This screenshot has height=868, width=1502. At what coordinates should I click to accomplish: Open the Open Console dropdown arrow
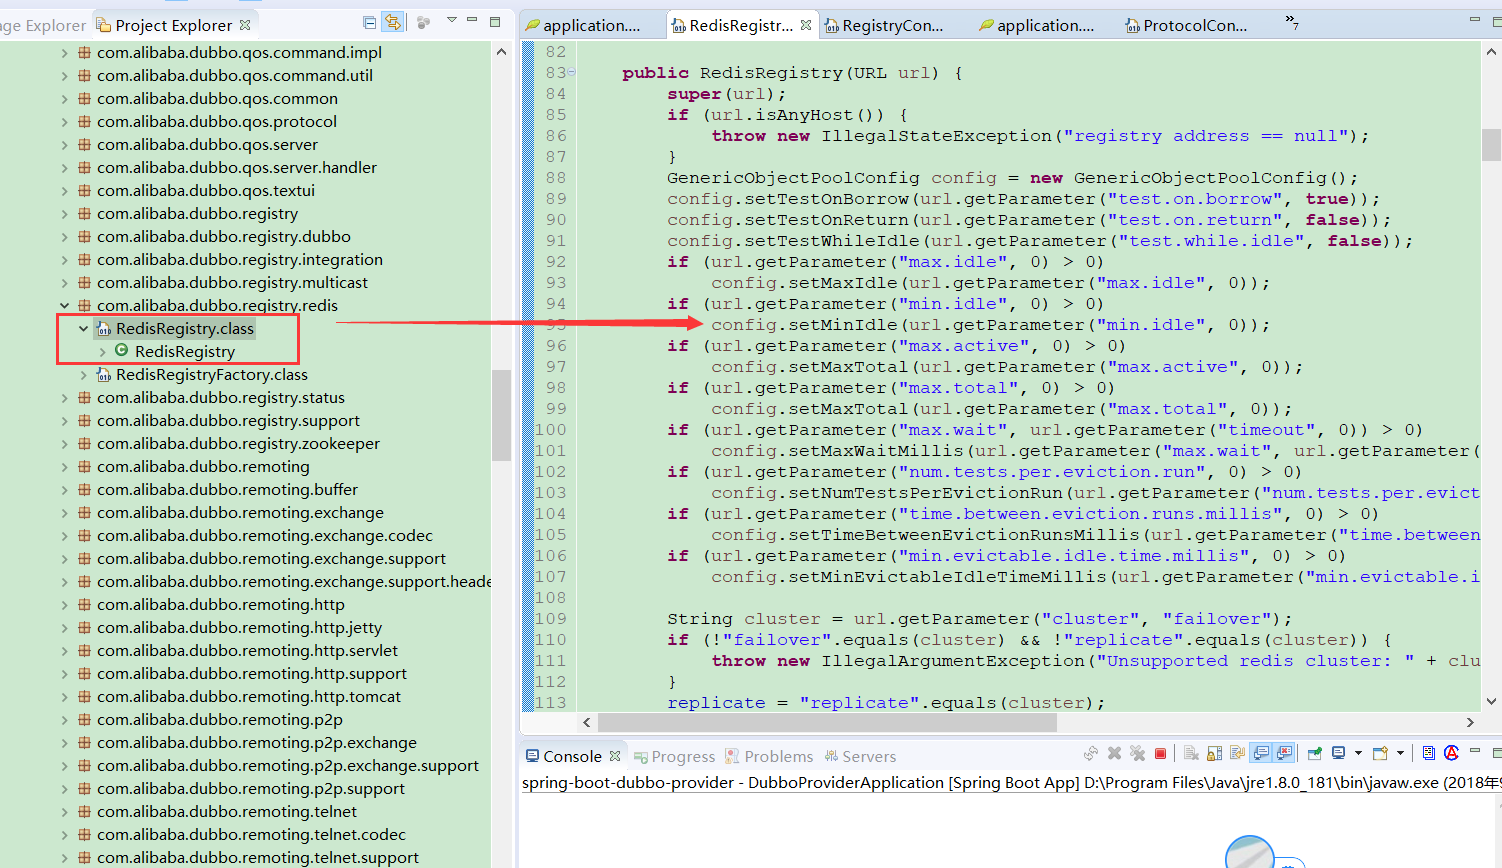(1400, 753)
